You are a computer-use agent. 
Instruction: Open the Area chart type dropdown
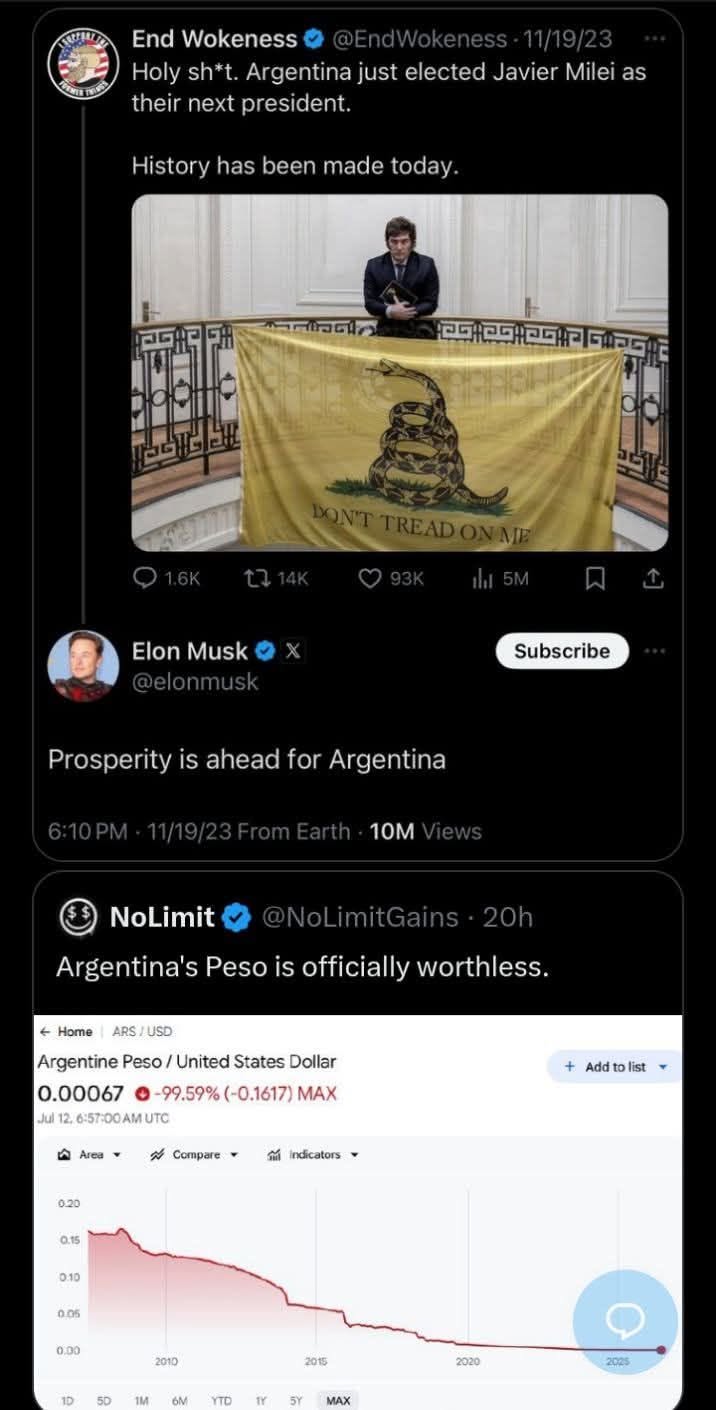coord(90,1154)
